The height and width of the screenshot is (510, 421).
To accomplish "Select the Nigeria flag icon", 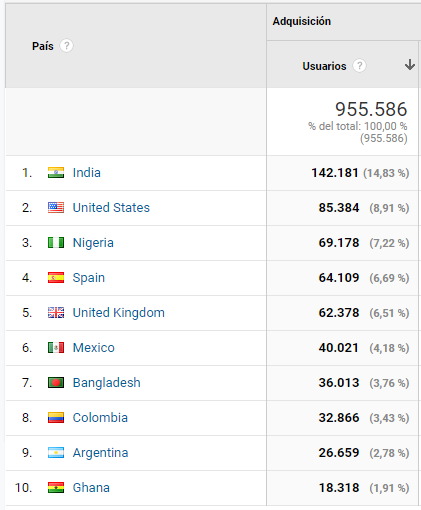I will (x=56, y=243).
